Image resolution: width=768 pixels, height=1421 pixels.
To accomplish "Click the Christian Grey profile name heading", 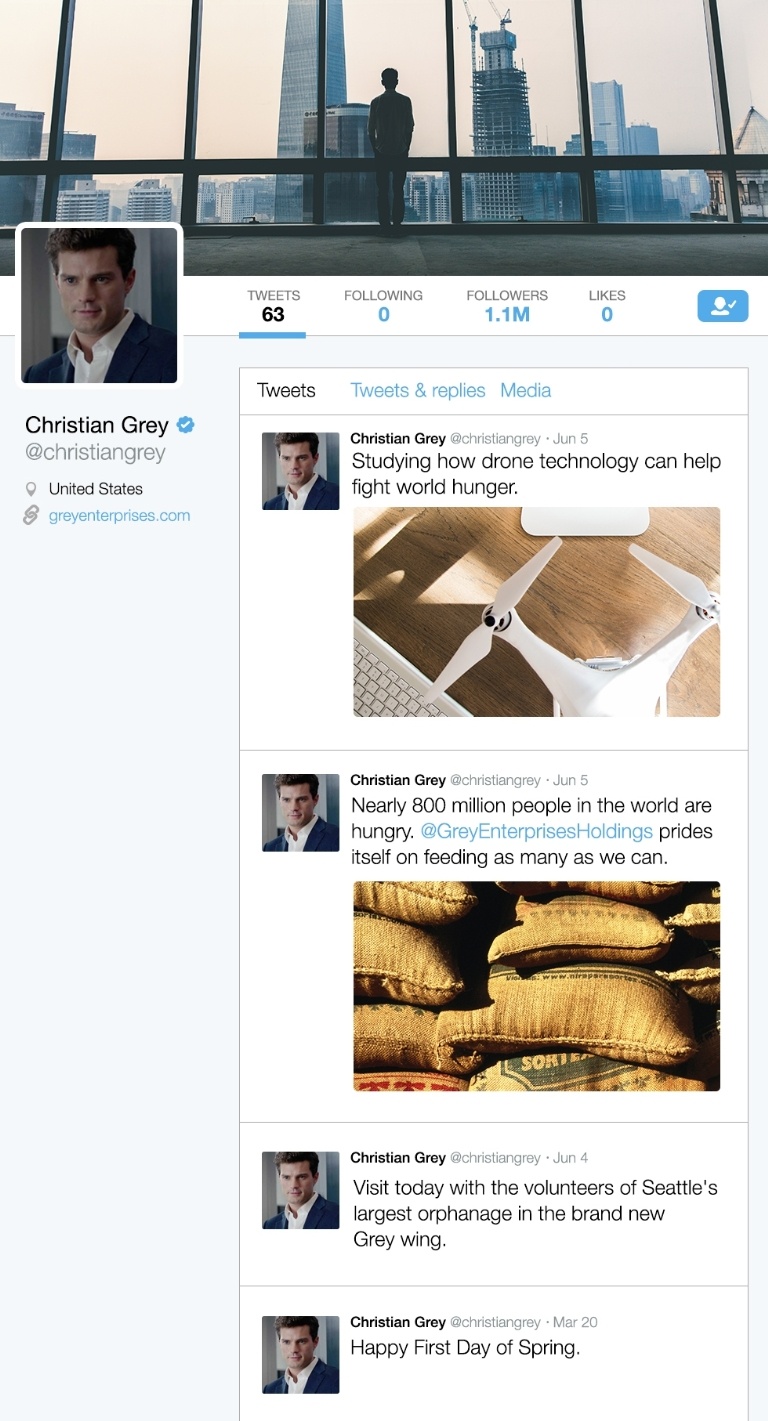I will pyautogui.click(x=96, y=426).
